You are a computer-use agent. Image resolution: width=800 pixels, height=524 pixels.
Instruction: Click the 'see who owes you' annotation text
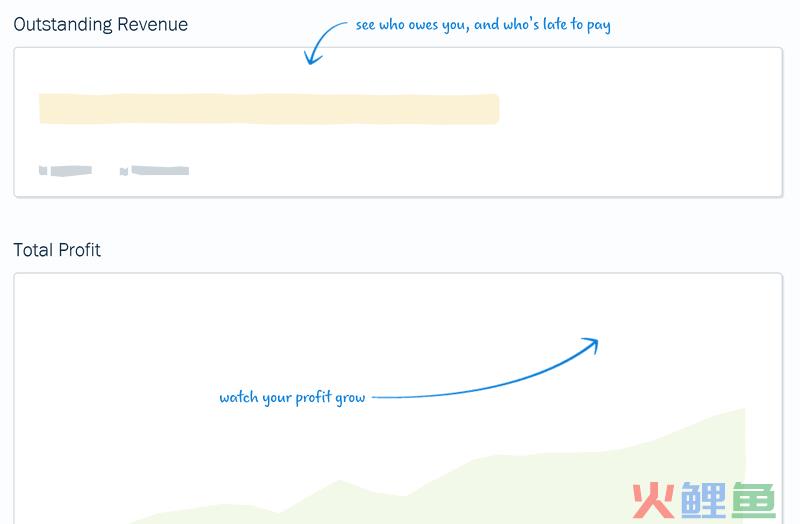tap(483, 25)
